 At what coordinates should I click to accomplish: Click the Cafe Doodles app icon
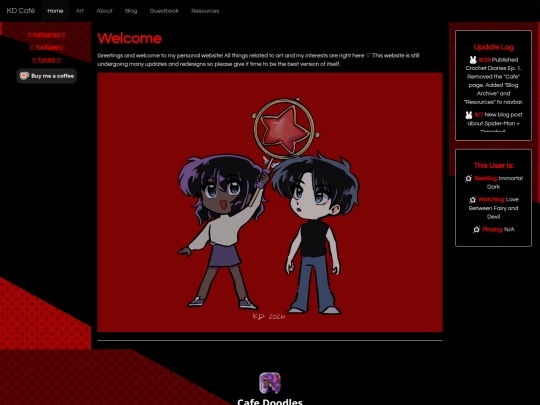pos(270,383)
